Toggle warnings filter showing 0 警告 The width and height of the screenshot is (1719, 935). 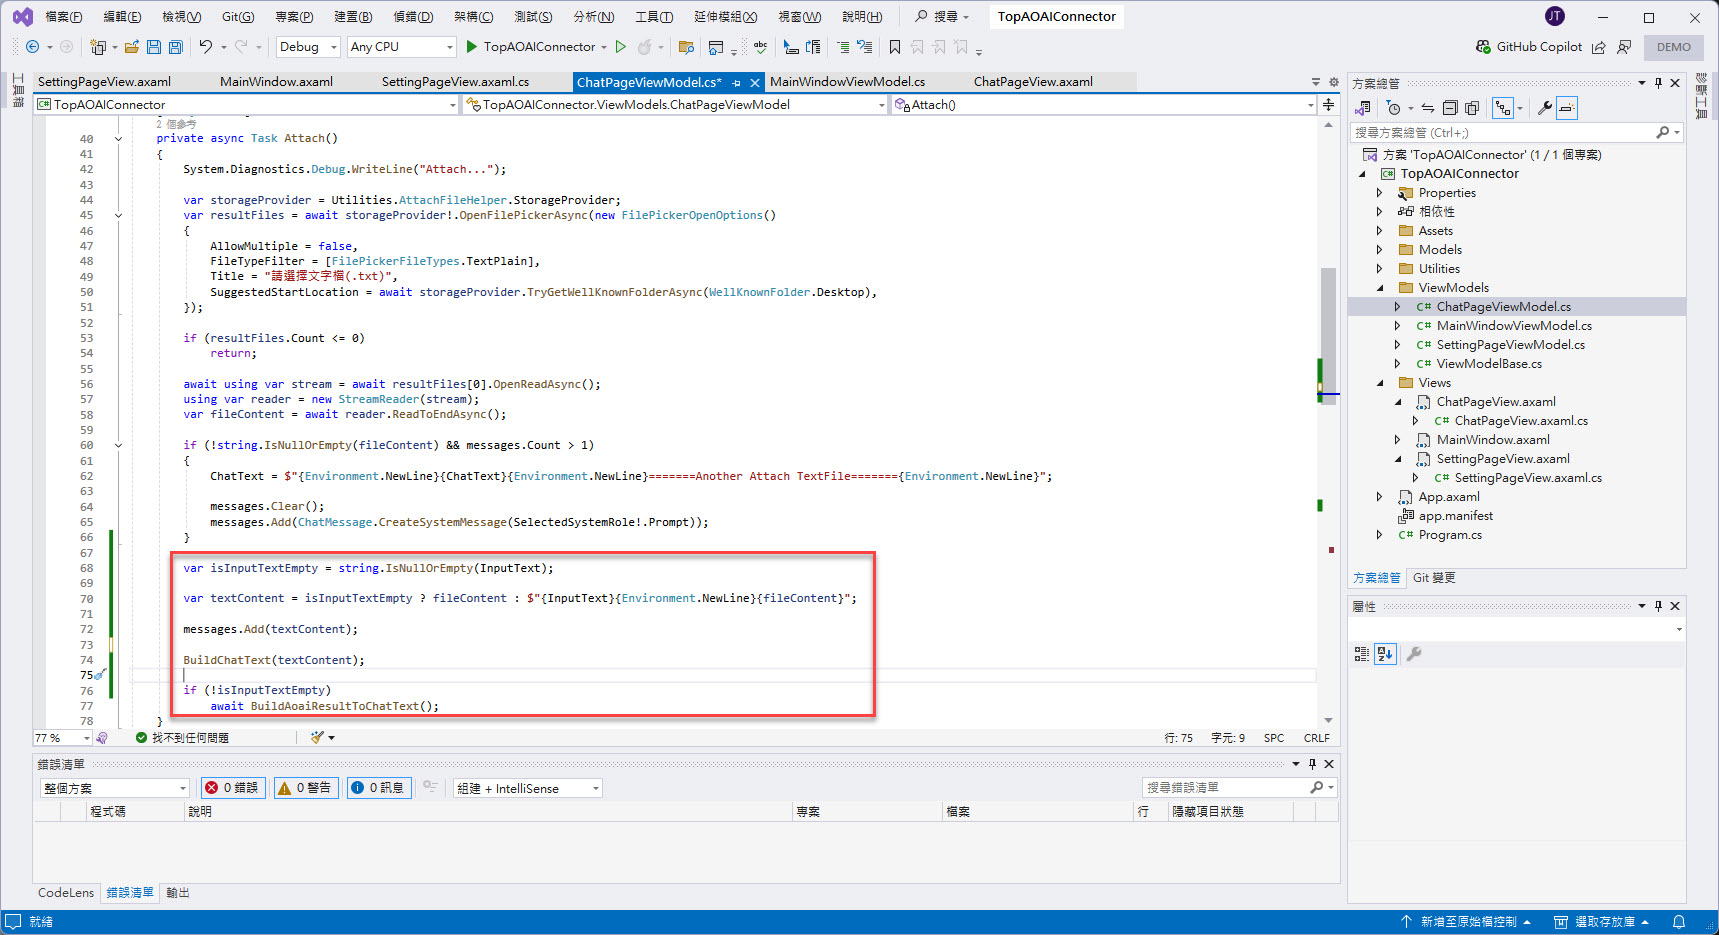click(306, 788)
